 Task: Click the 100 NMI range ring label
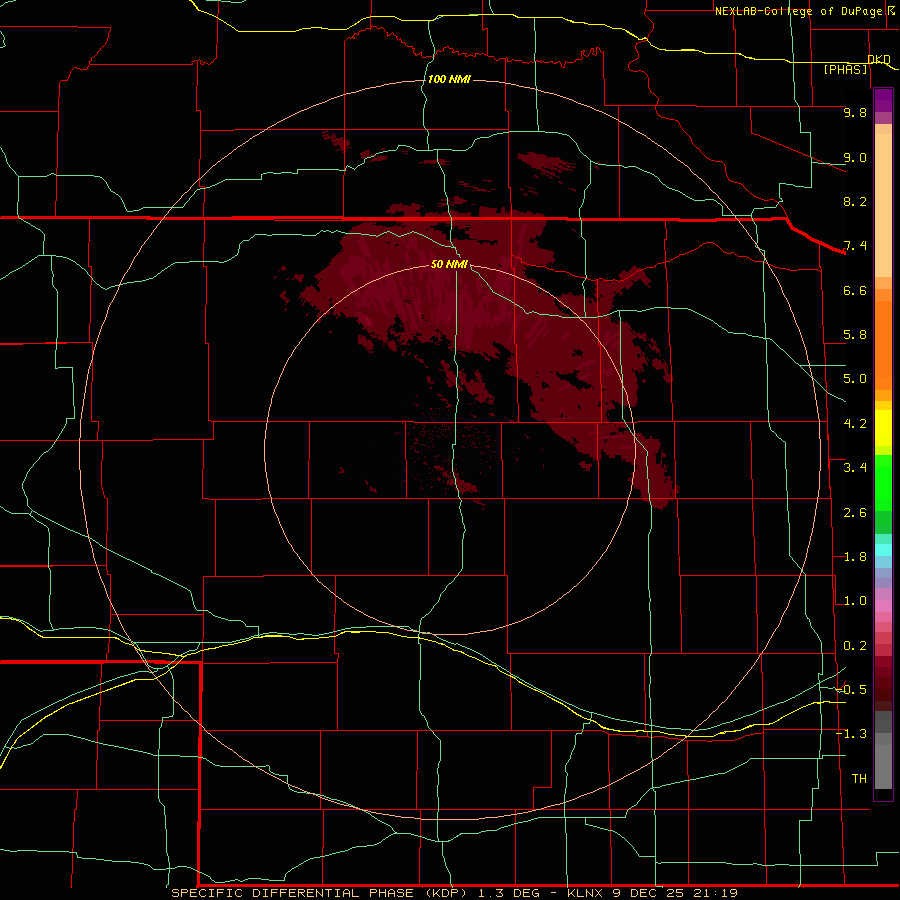point(449,79)
